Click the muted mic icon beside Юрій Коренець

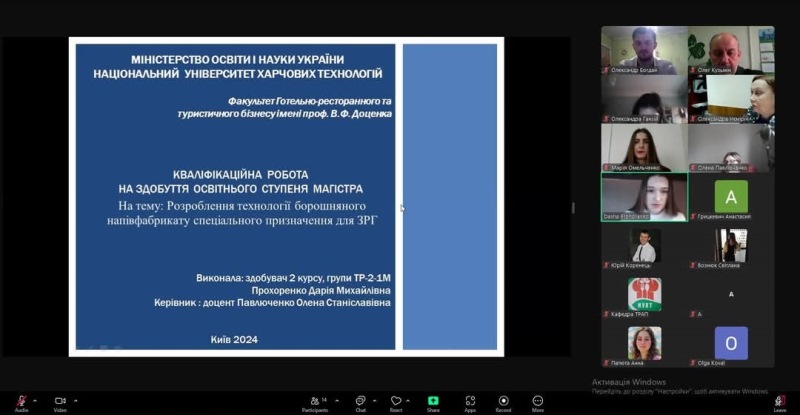(606, 265)
